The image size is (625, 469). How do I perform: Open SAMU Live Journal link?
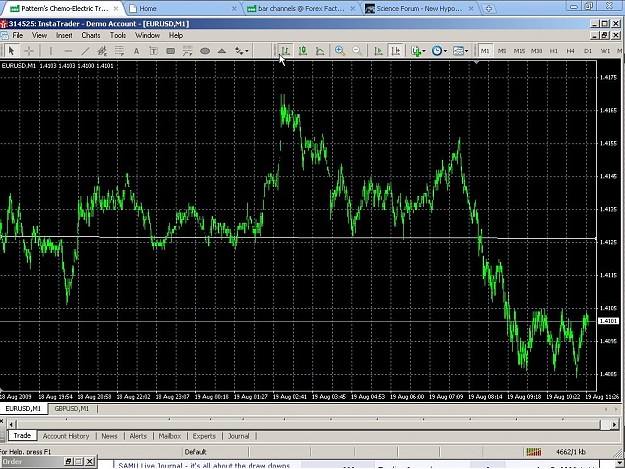coord(204,466)
